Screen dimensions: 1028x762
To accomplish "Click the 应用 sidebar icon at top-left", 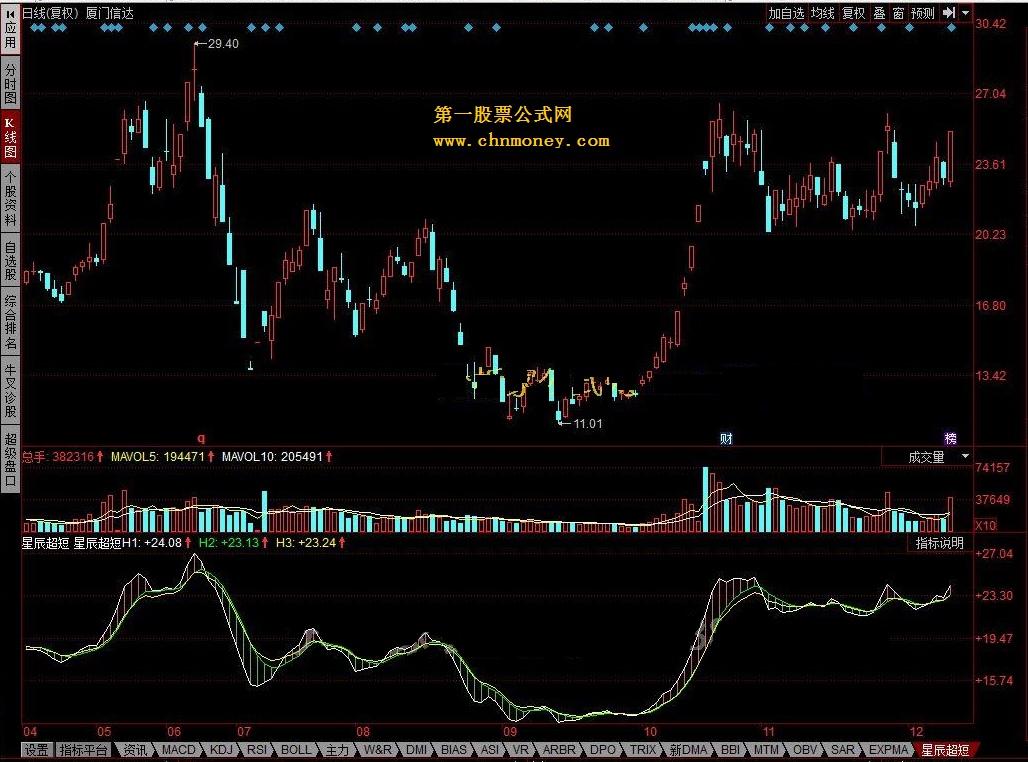I will [x=10, y=28].
